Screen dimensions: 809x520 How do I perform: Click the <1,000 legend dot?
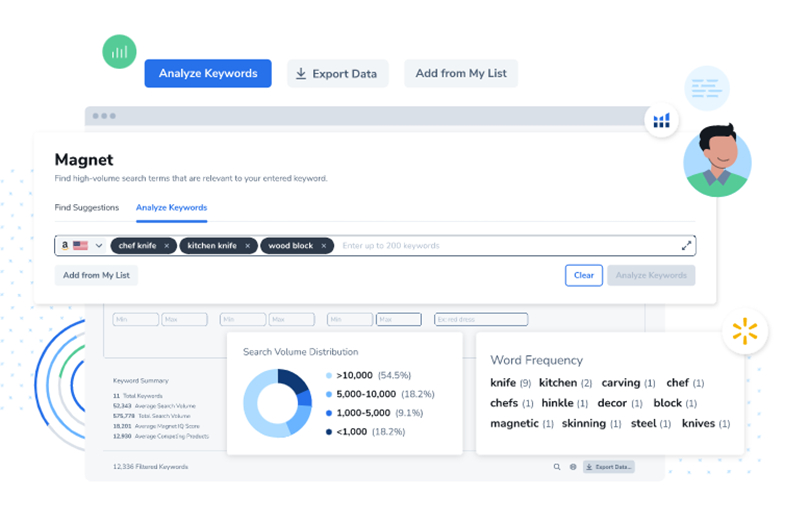[x=329, y=432]
